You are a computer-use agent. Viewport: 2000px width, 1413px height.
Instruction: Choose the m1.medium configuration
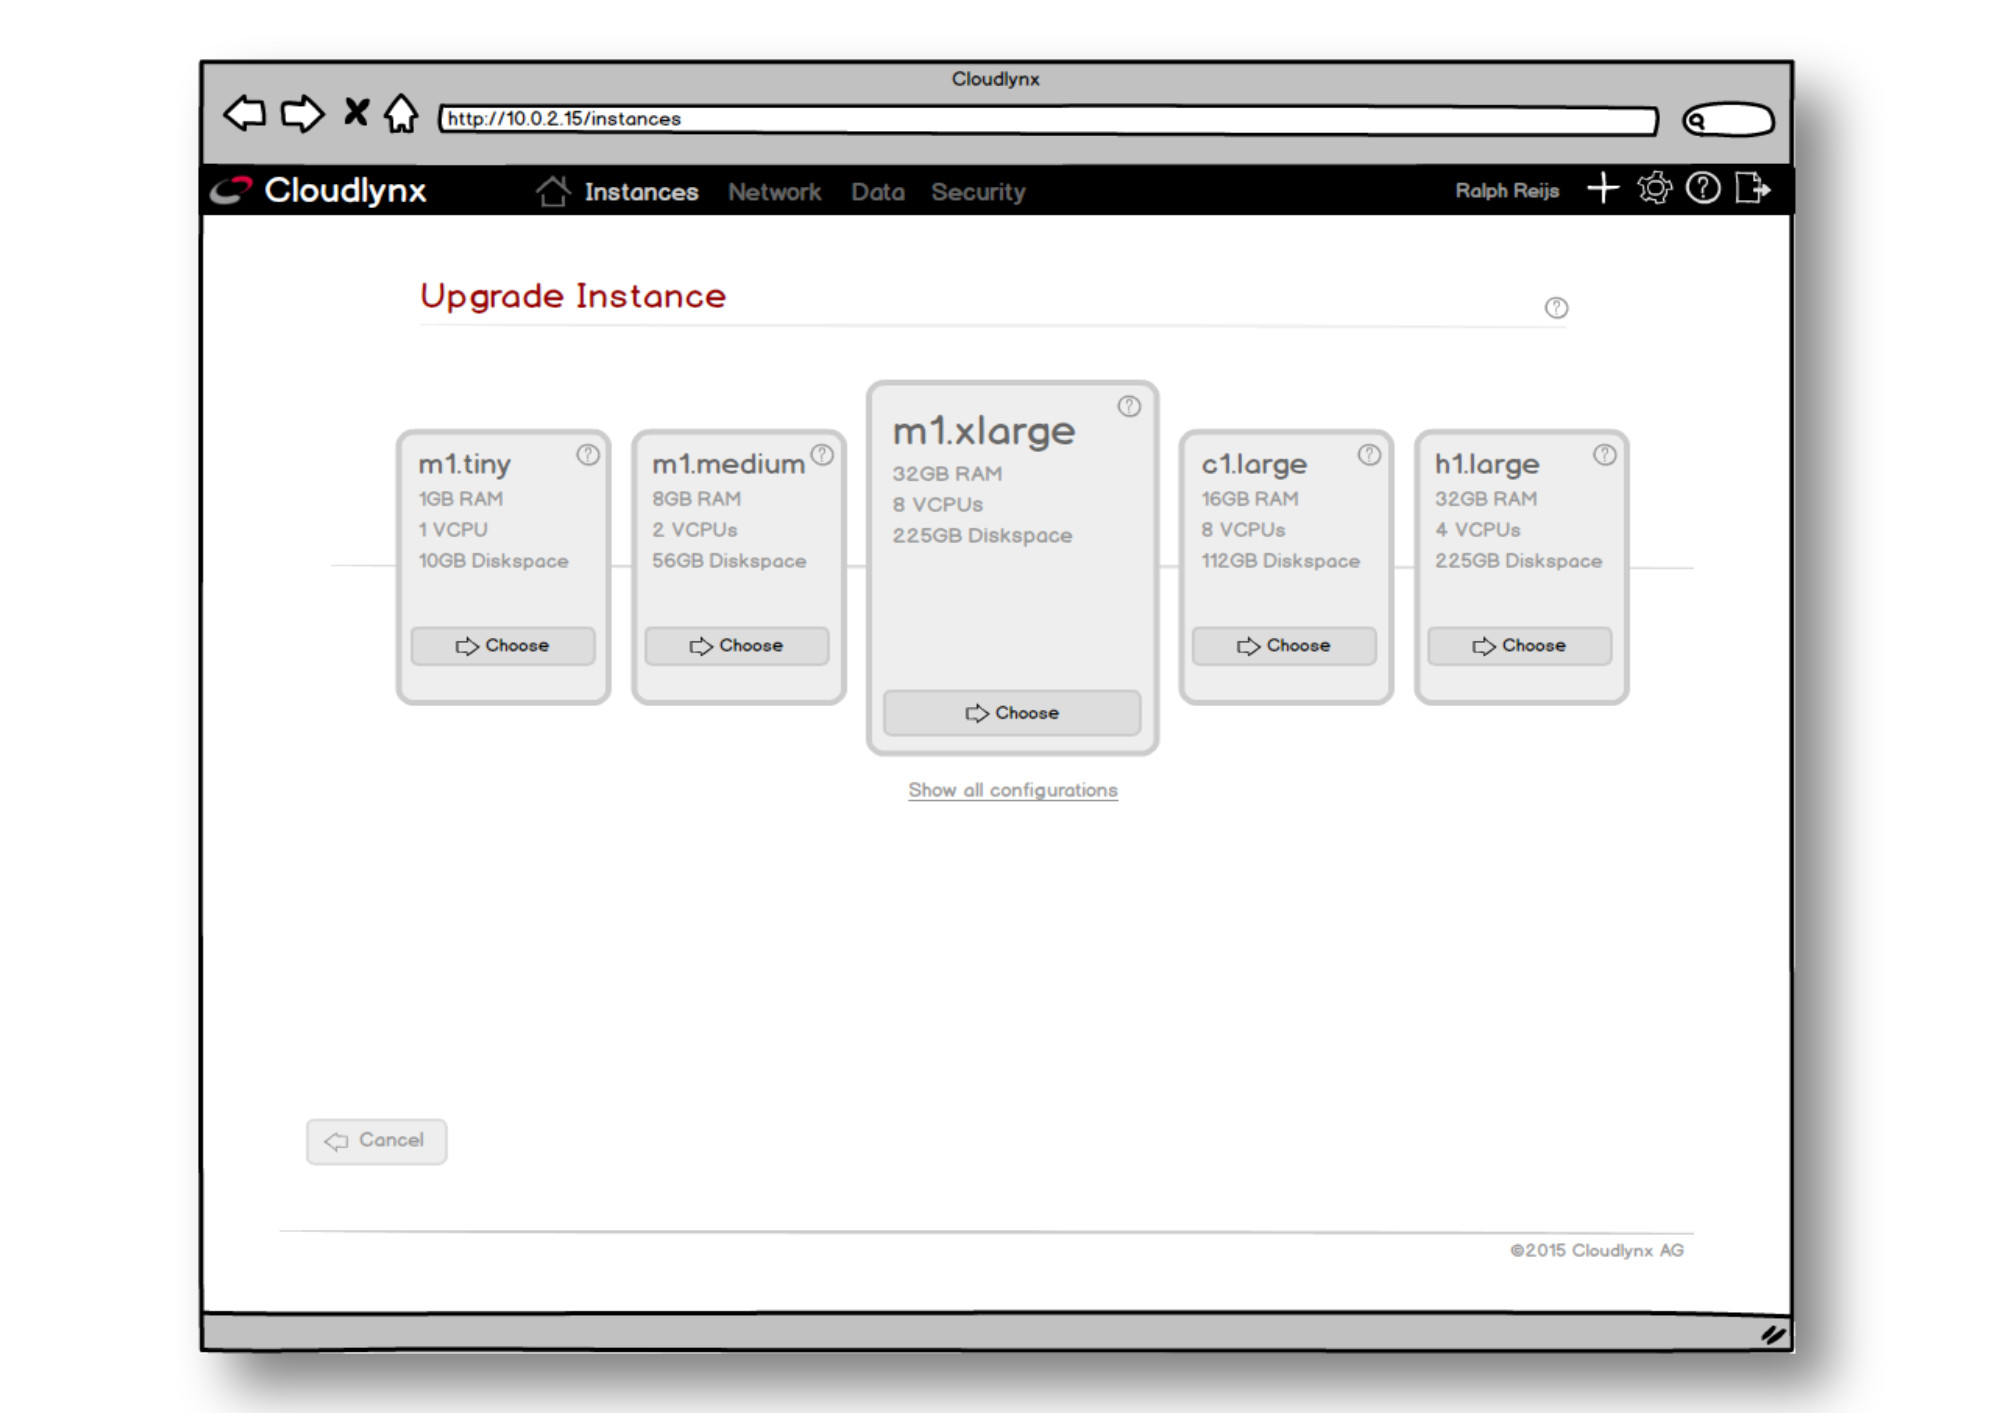[x=737, y=646]
